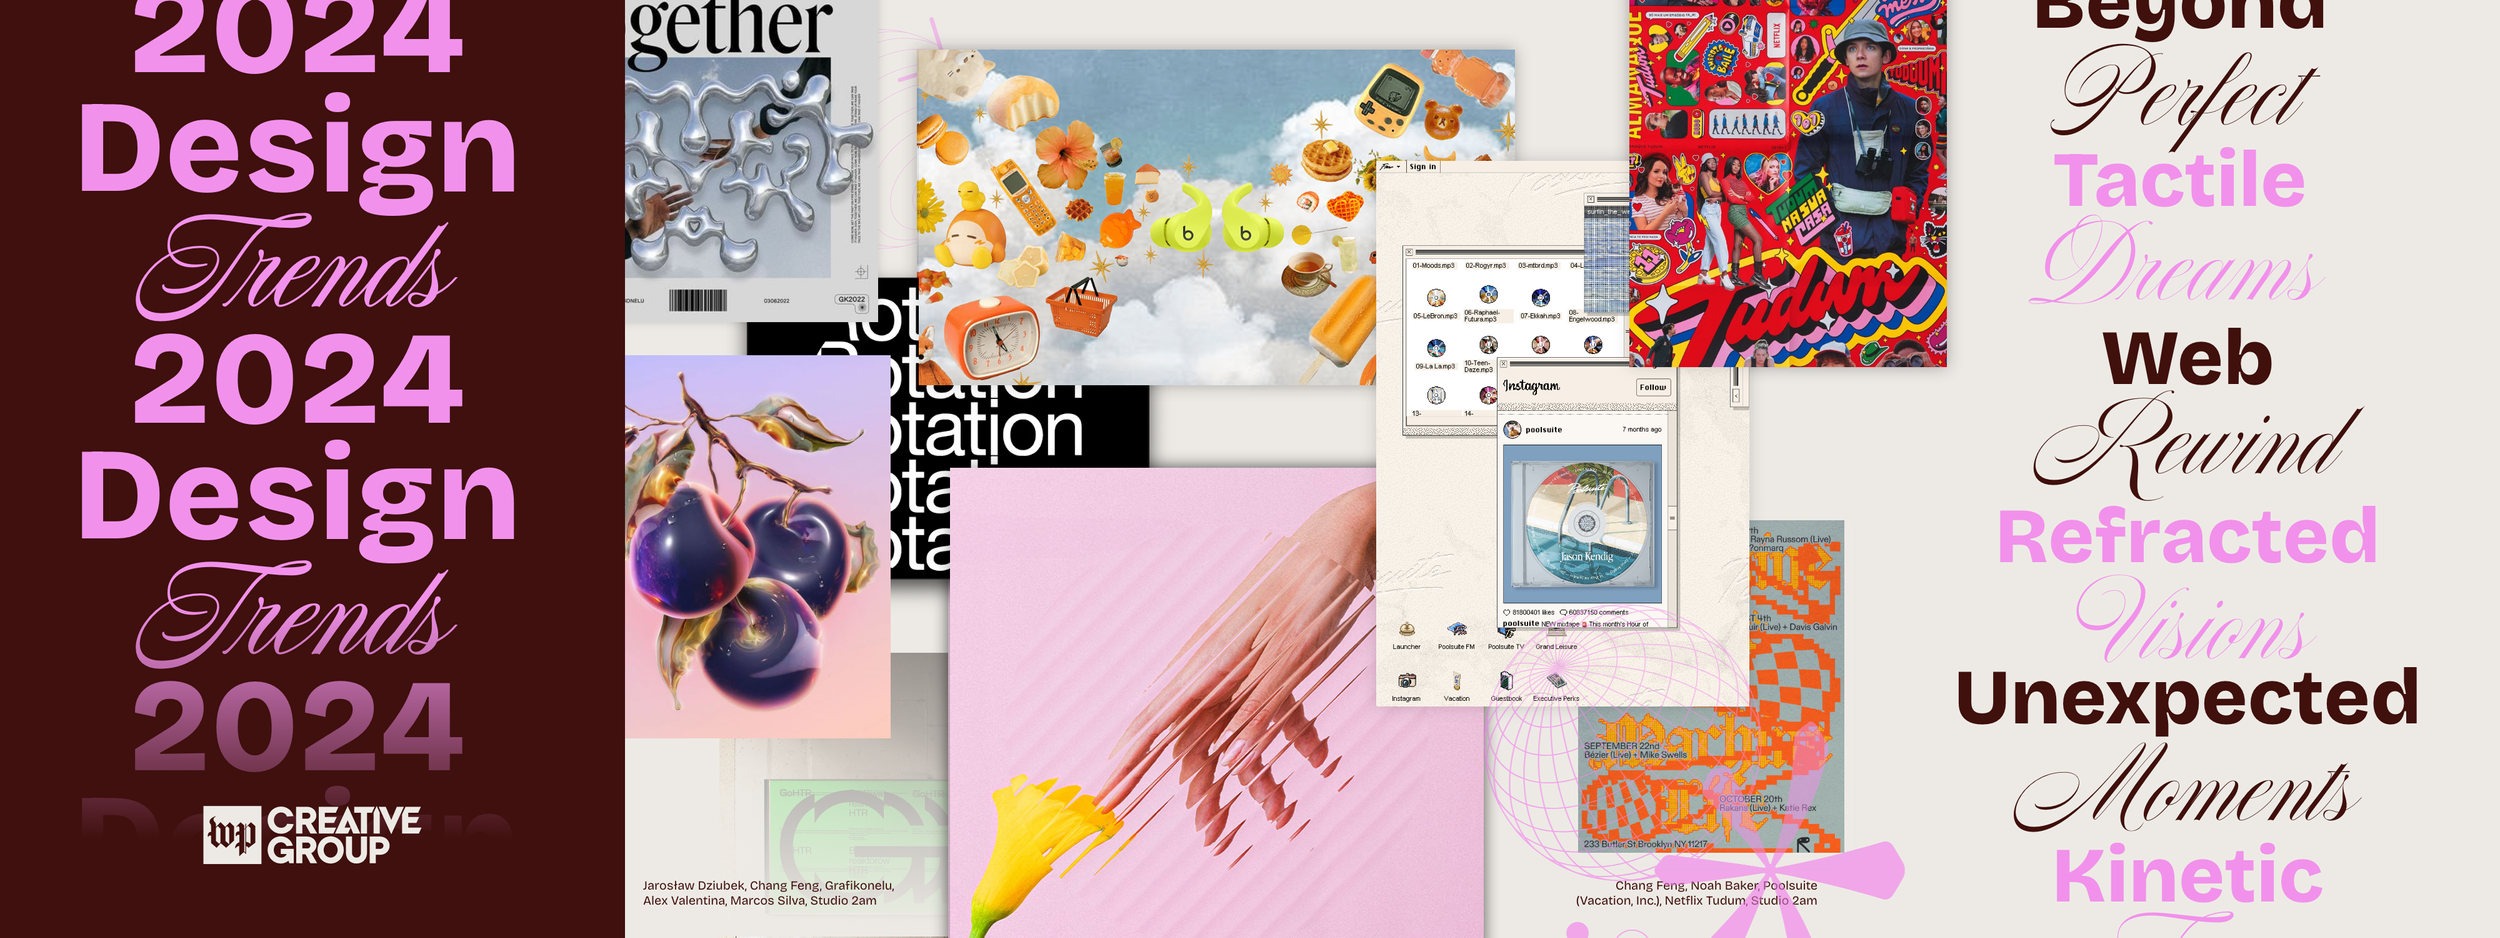Click the Instagram window scrollbar handle

click(1671, 519)
